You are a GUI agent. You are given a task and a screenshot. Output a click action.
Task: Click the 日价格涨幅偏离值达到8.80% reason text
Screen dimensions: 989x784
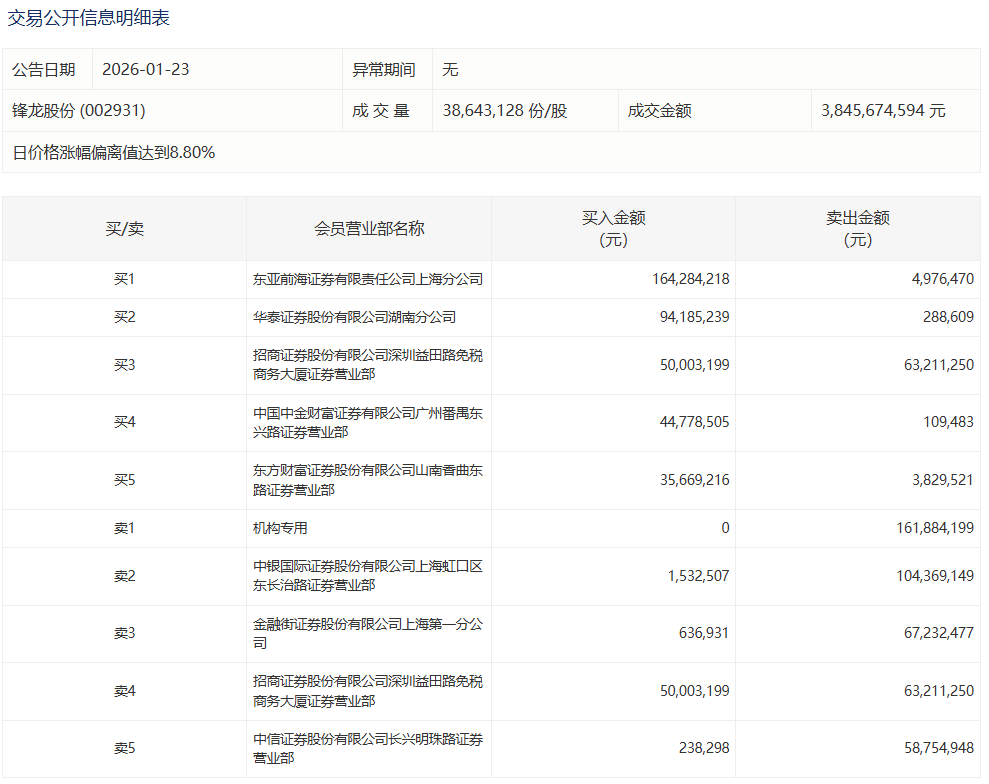tap(114, 153)
